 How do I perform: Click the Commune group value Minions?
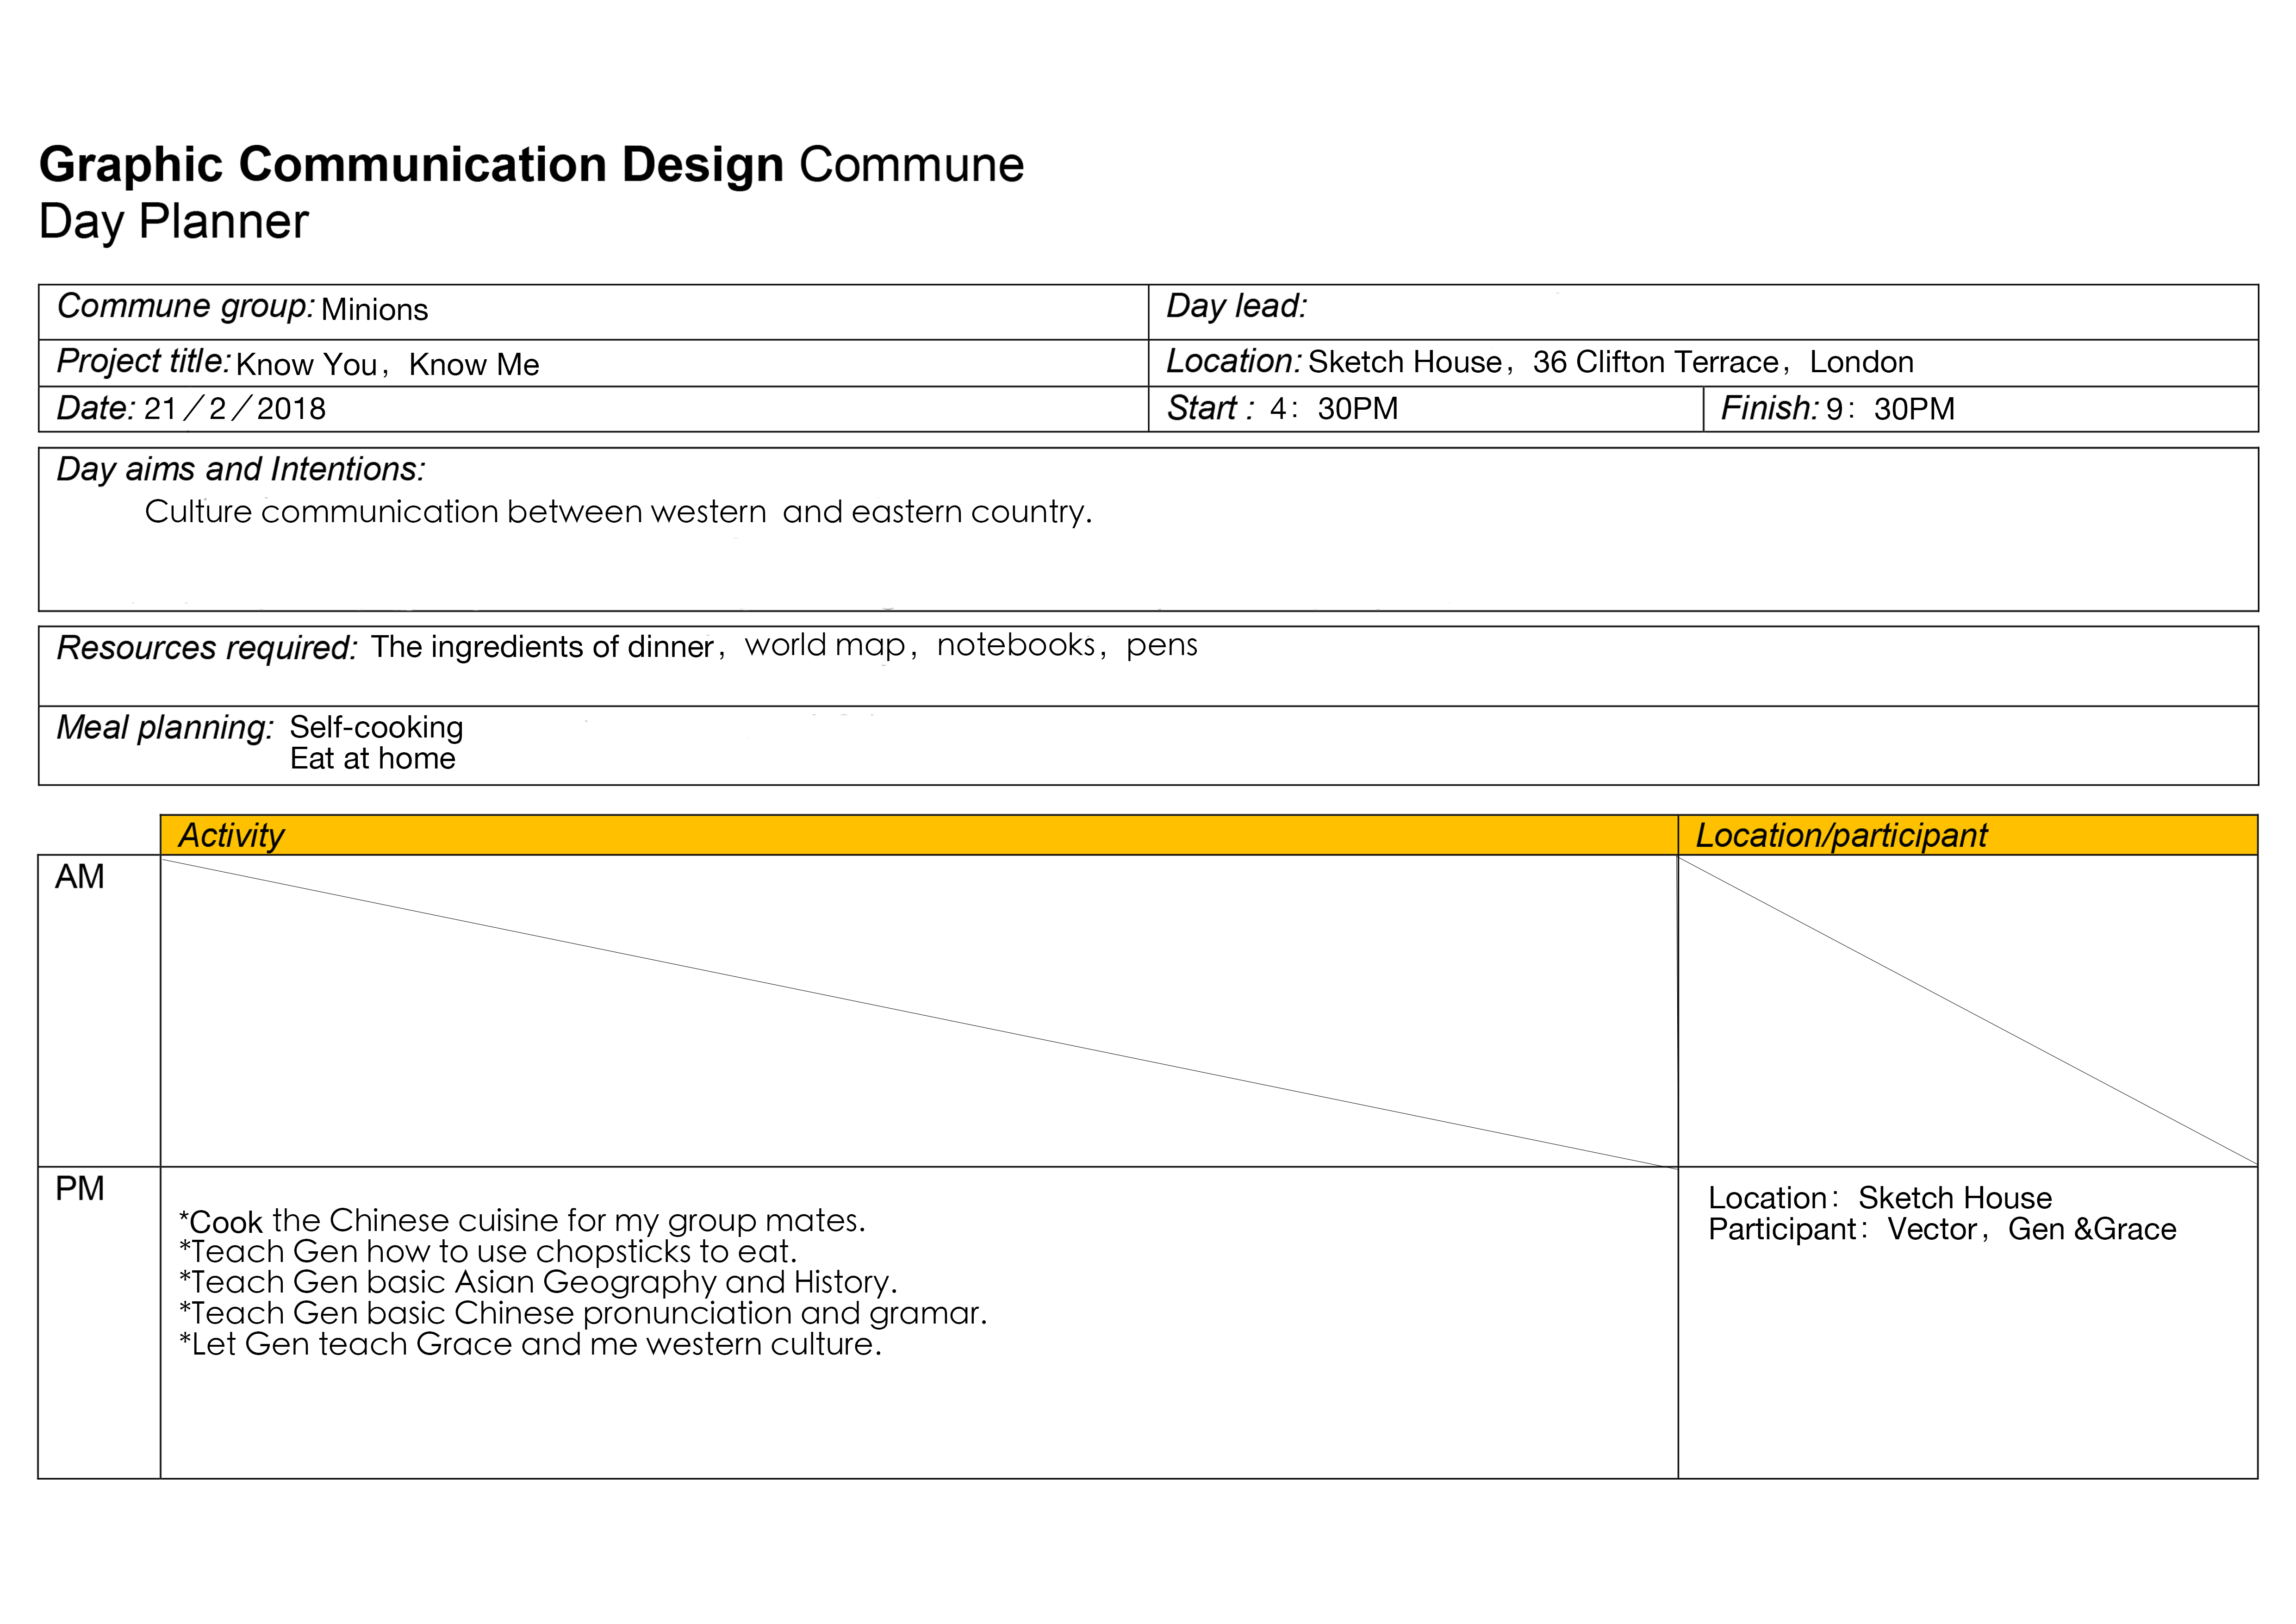coord(374,310)
